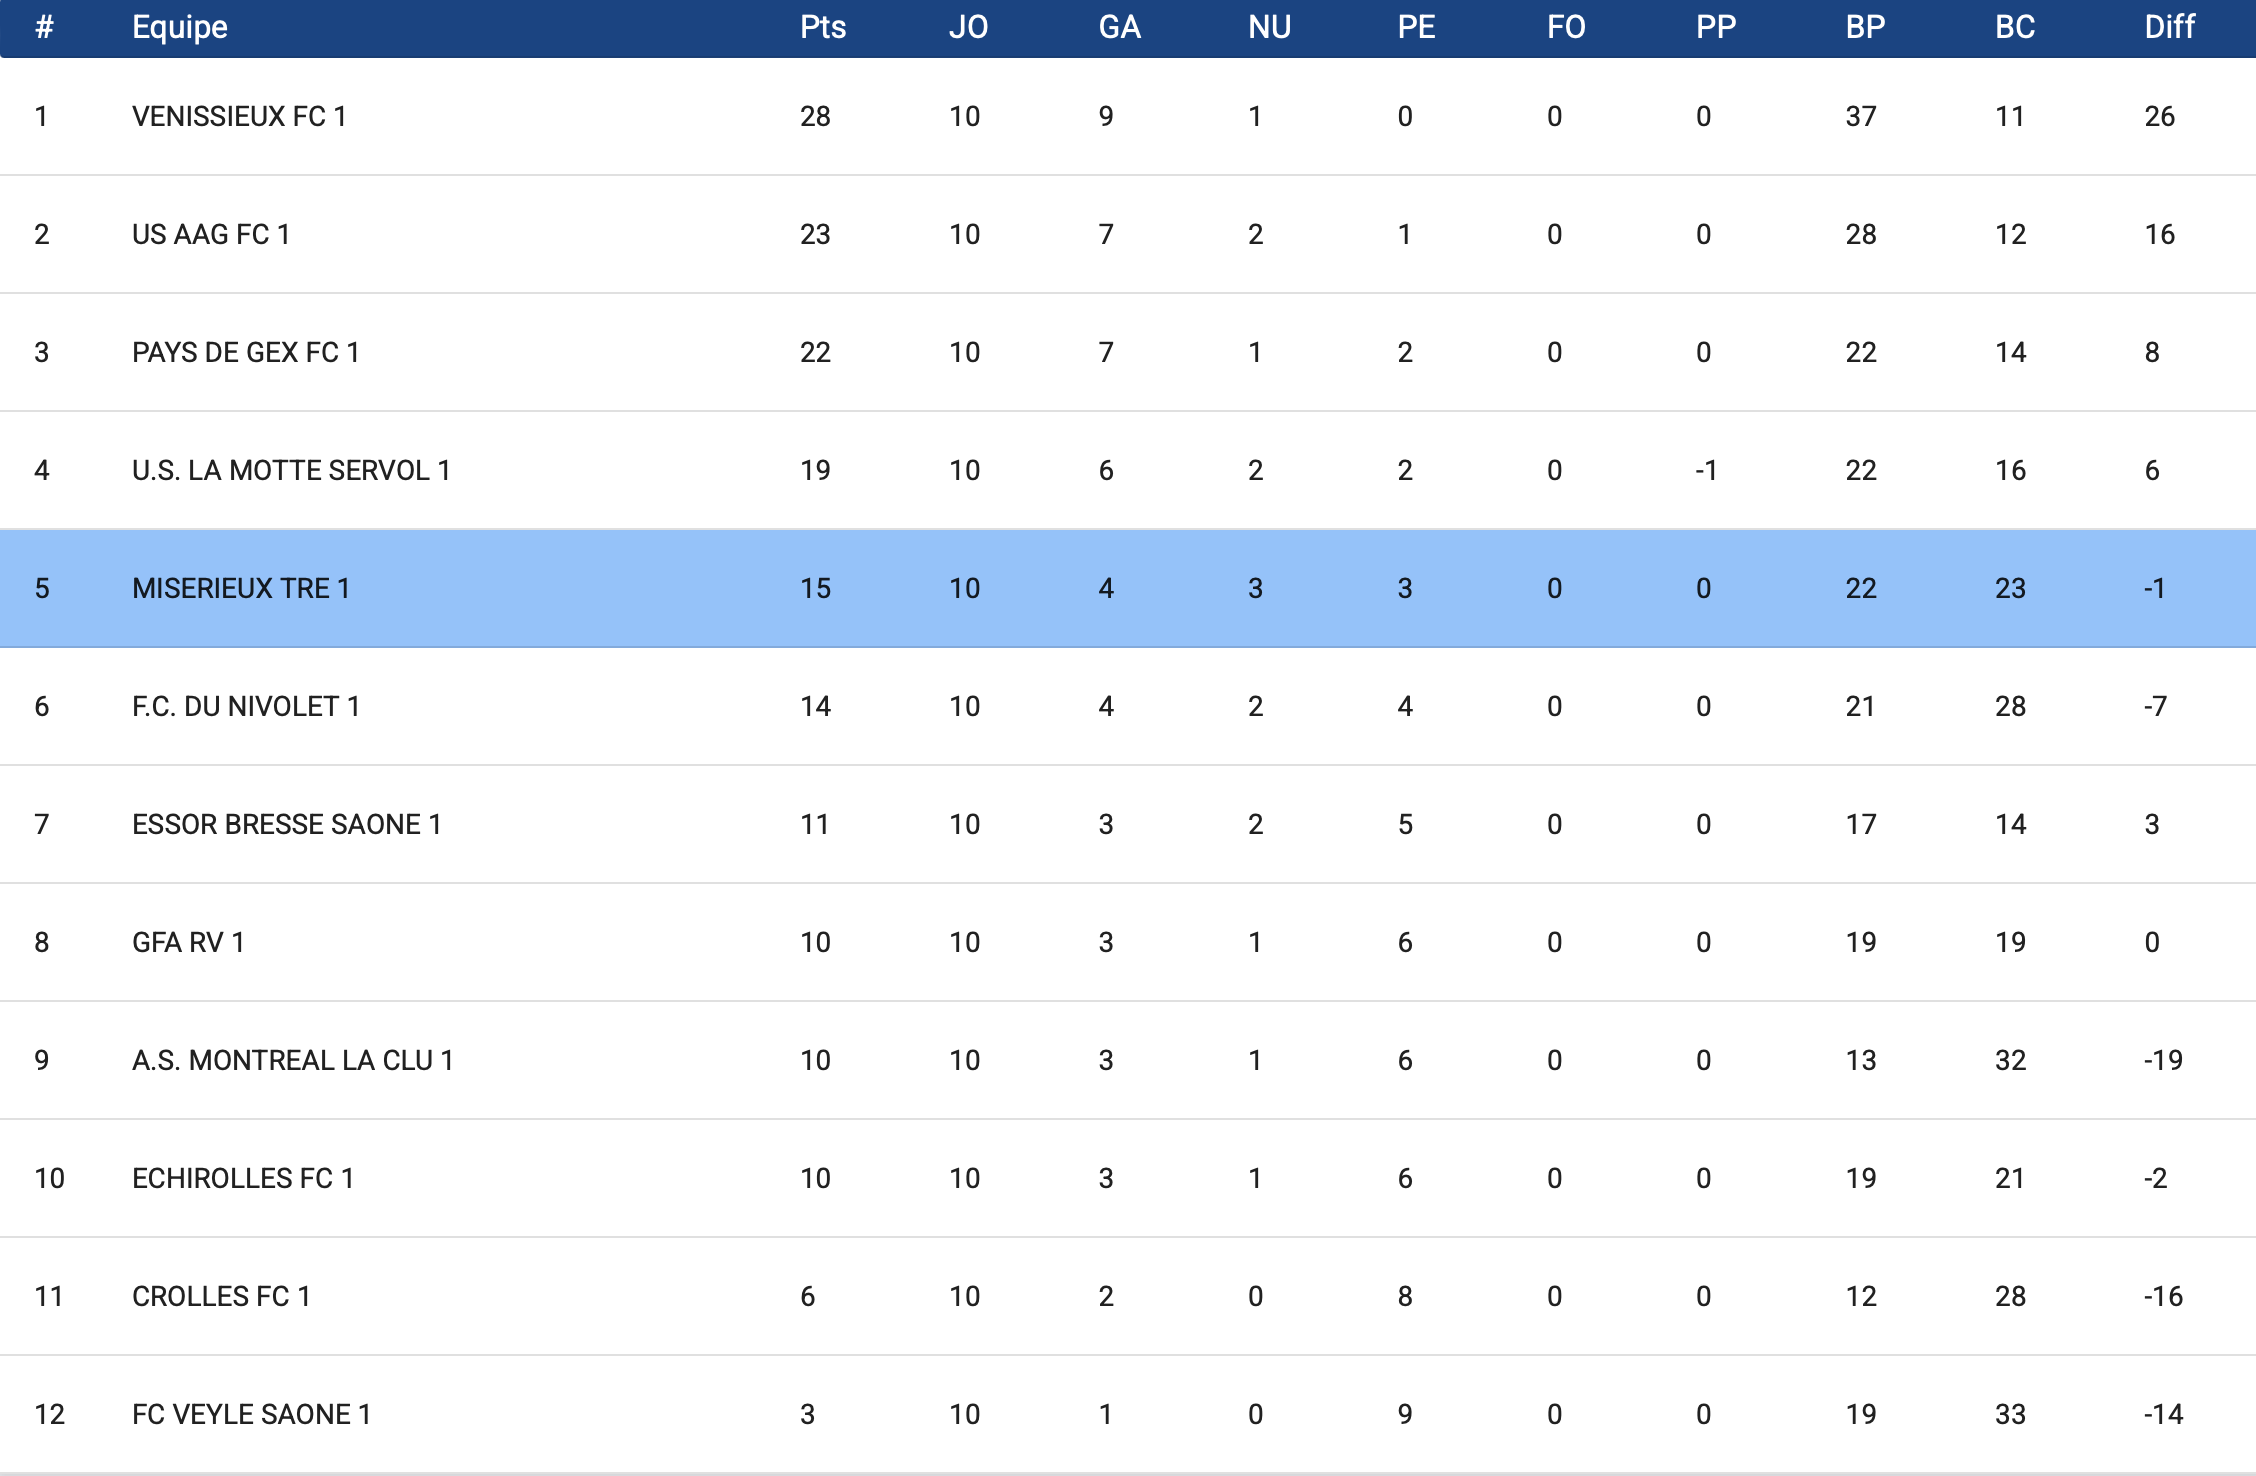The width and height of the screenshot is (2256, 1476).
Task: Open F.C. DU NIVOLET 1 team
Action: [x=245, y=707]
